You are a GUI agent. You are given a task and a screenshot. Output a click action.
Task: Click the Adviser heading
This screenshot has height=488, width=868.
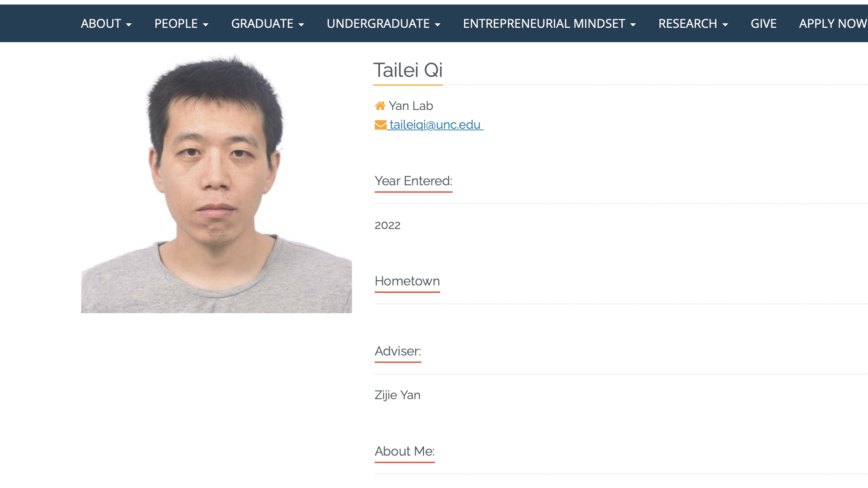pyautogui.click(x=398, y=351)
